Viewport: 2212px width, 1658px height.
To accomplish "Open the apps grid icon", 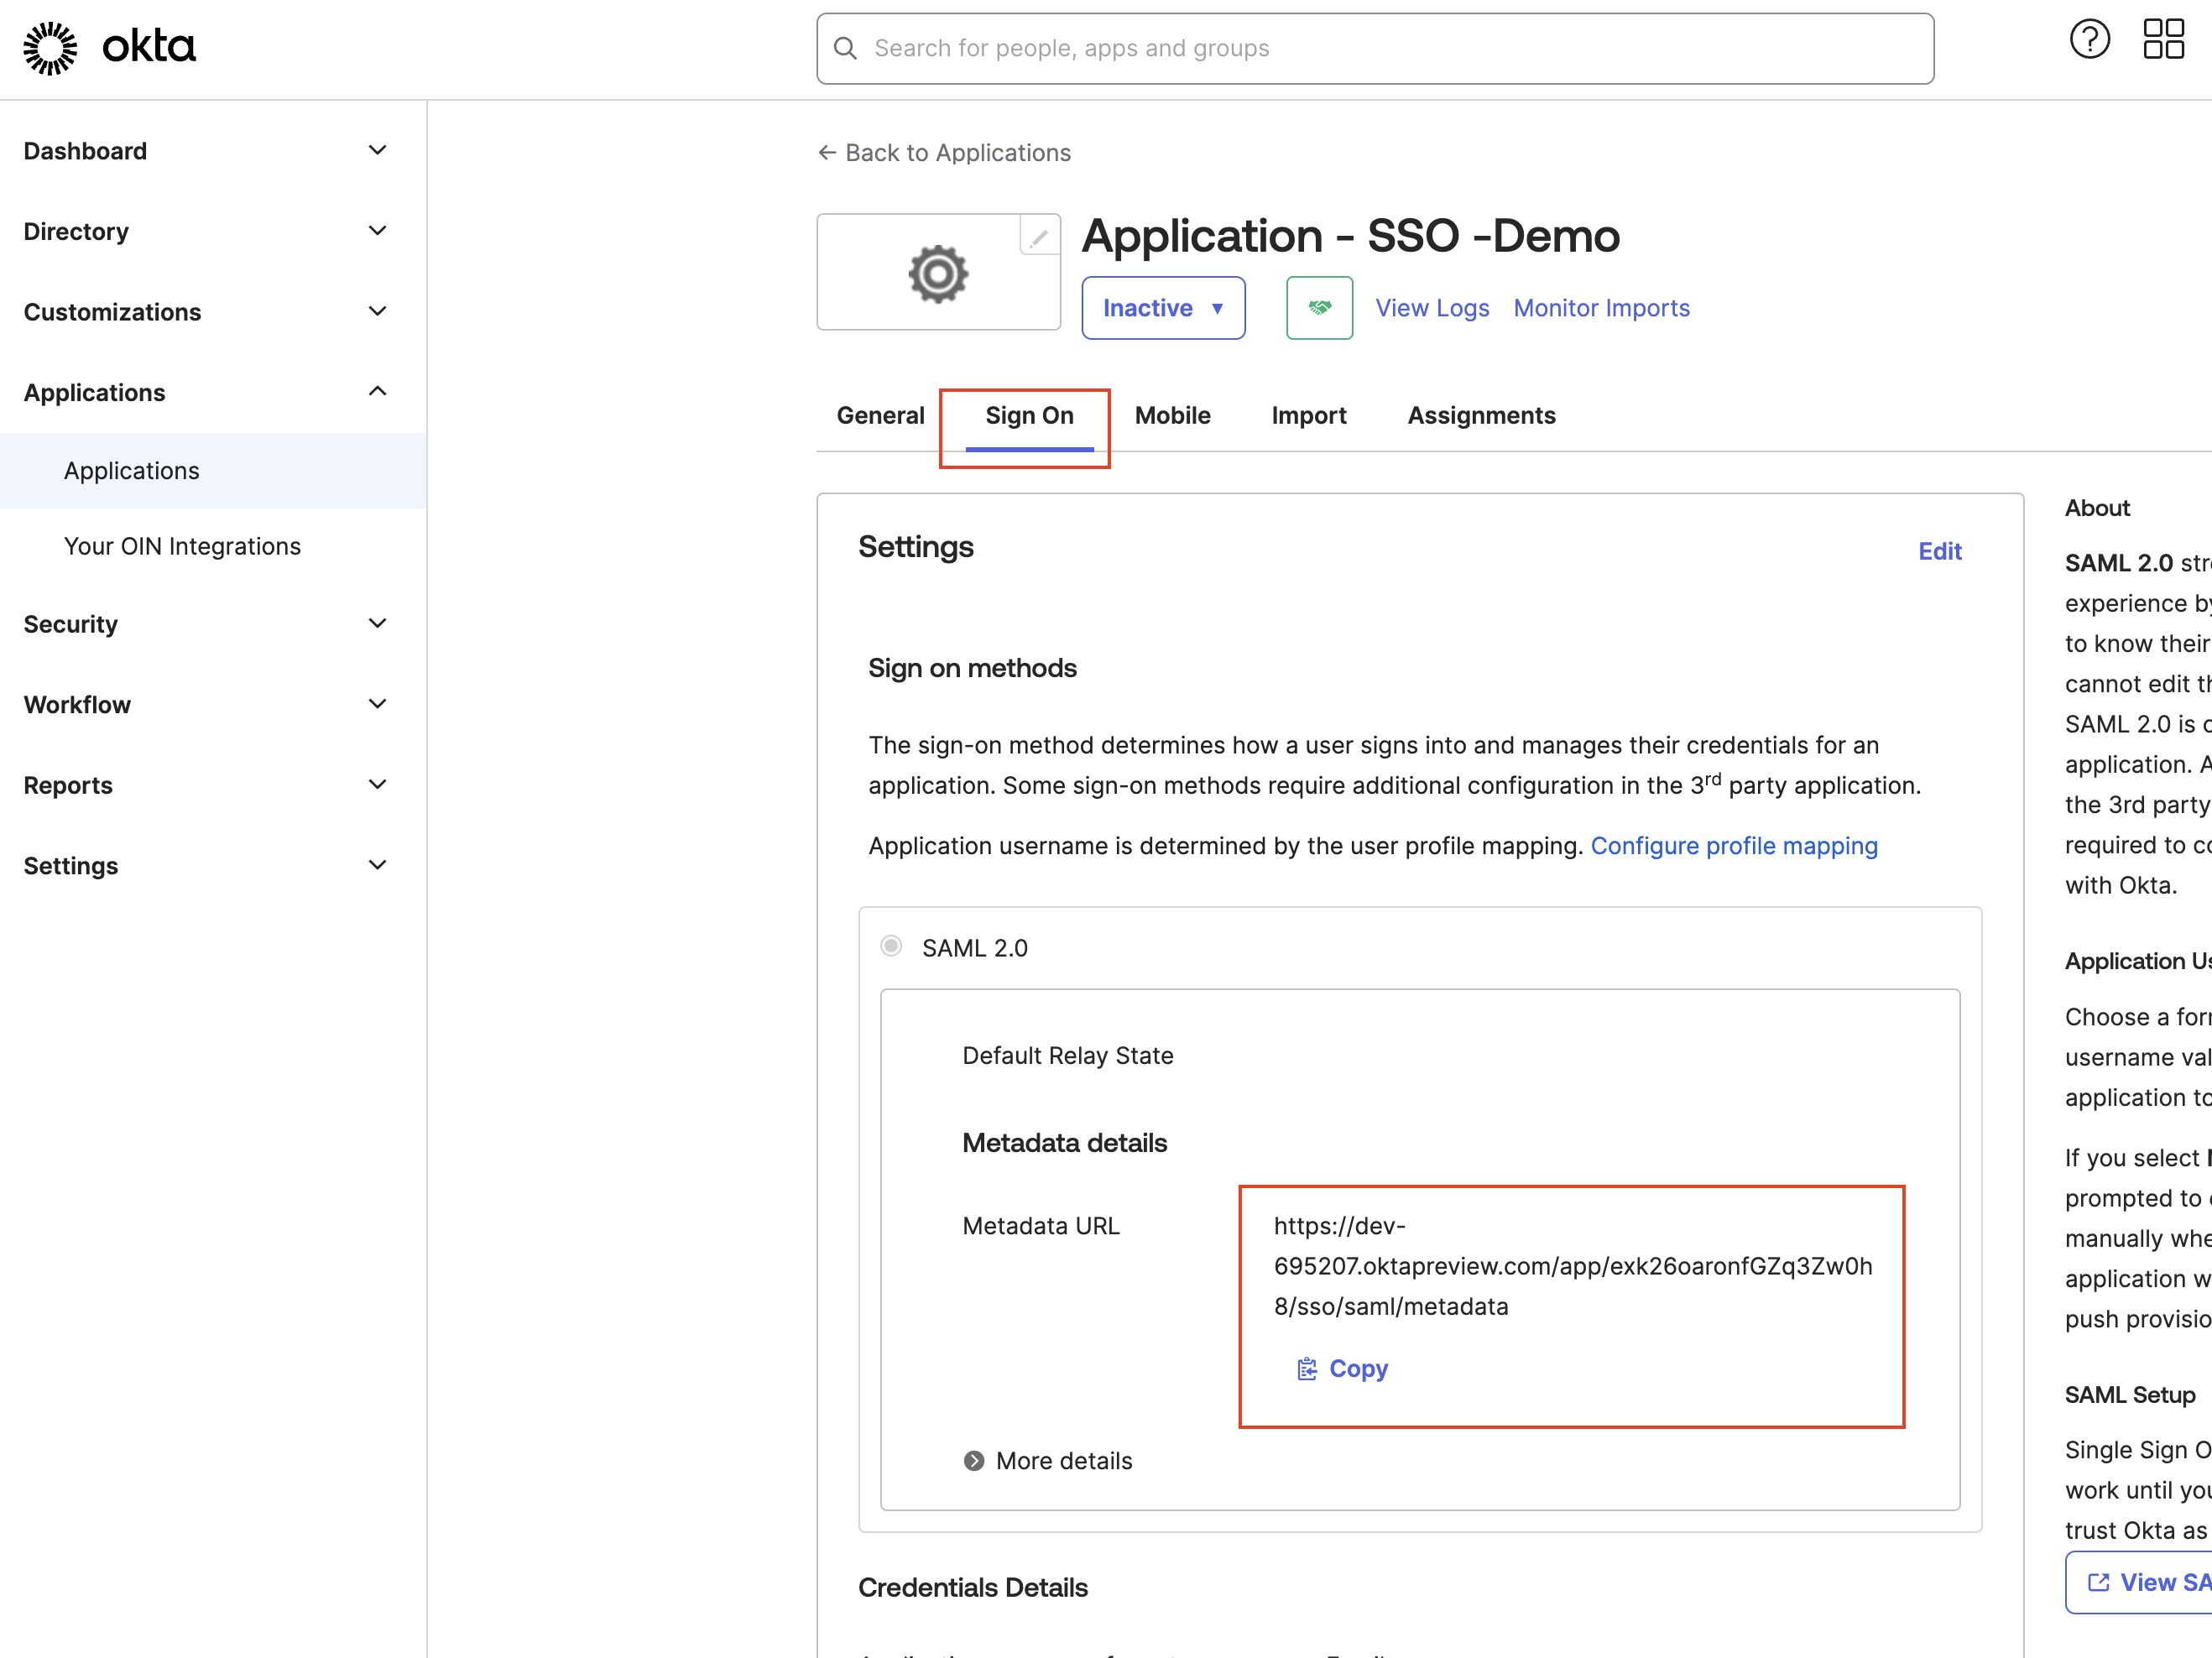I will 2163,39.
